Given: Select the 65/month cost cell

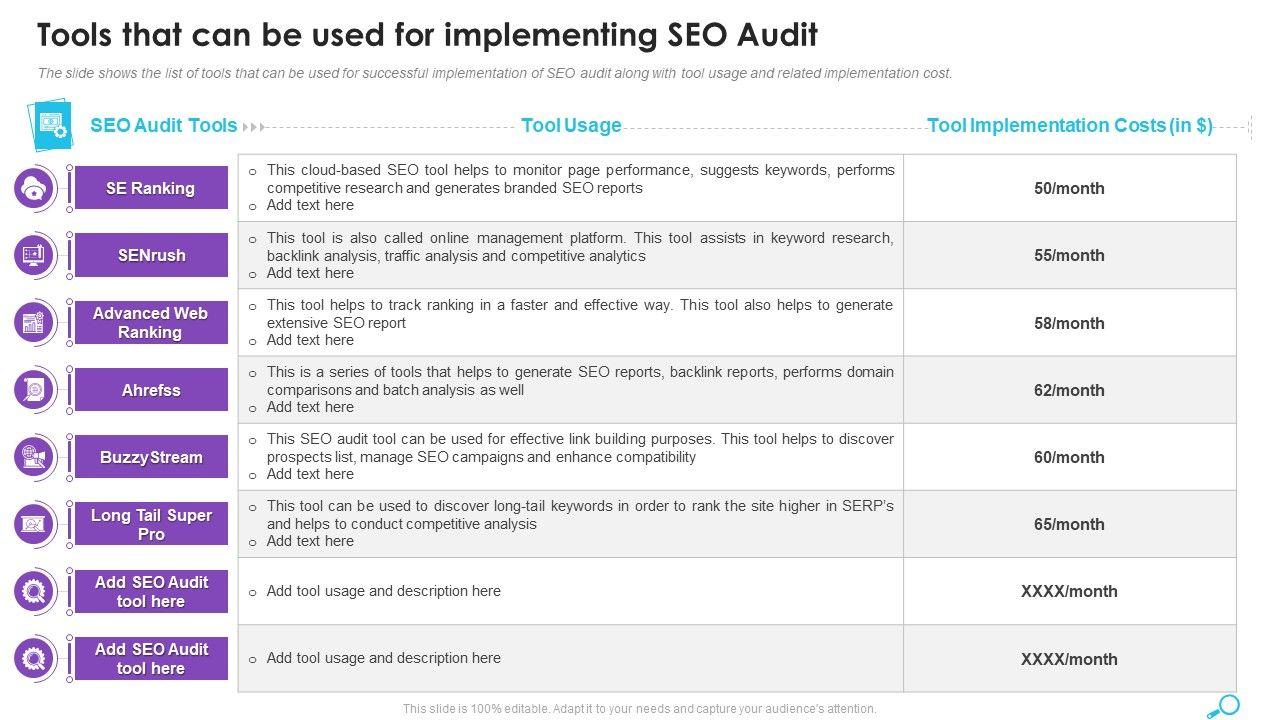Looking at the screenshot, I should tap(1069, 524).
